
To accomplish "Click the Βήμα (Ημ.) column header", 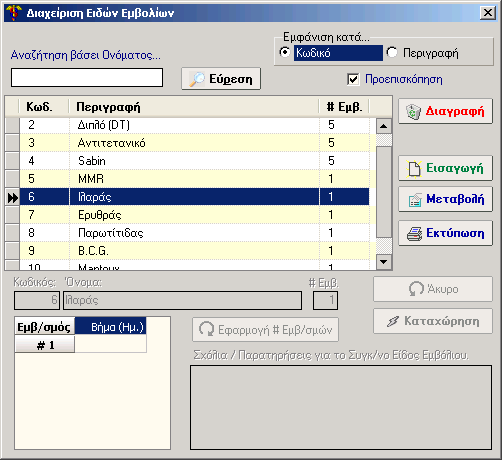I will [x=110, y=327].
